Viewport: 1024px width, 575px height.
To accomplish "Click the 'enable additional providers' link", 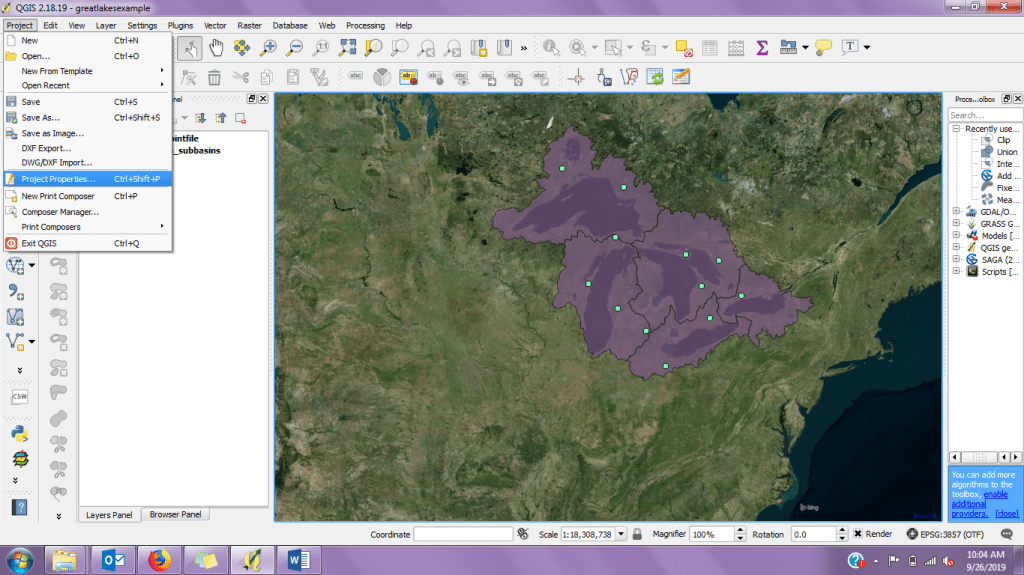I will pyautogui.click(x=995, y=495).
